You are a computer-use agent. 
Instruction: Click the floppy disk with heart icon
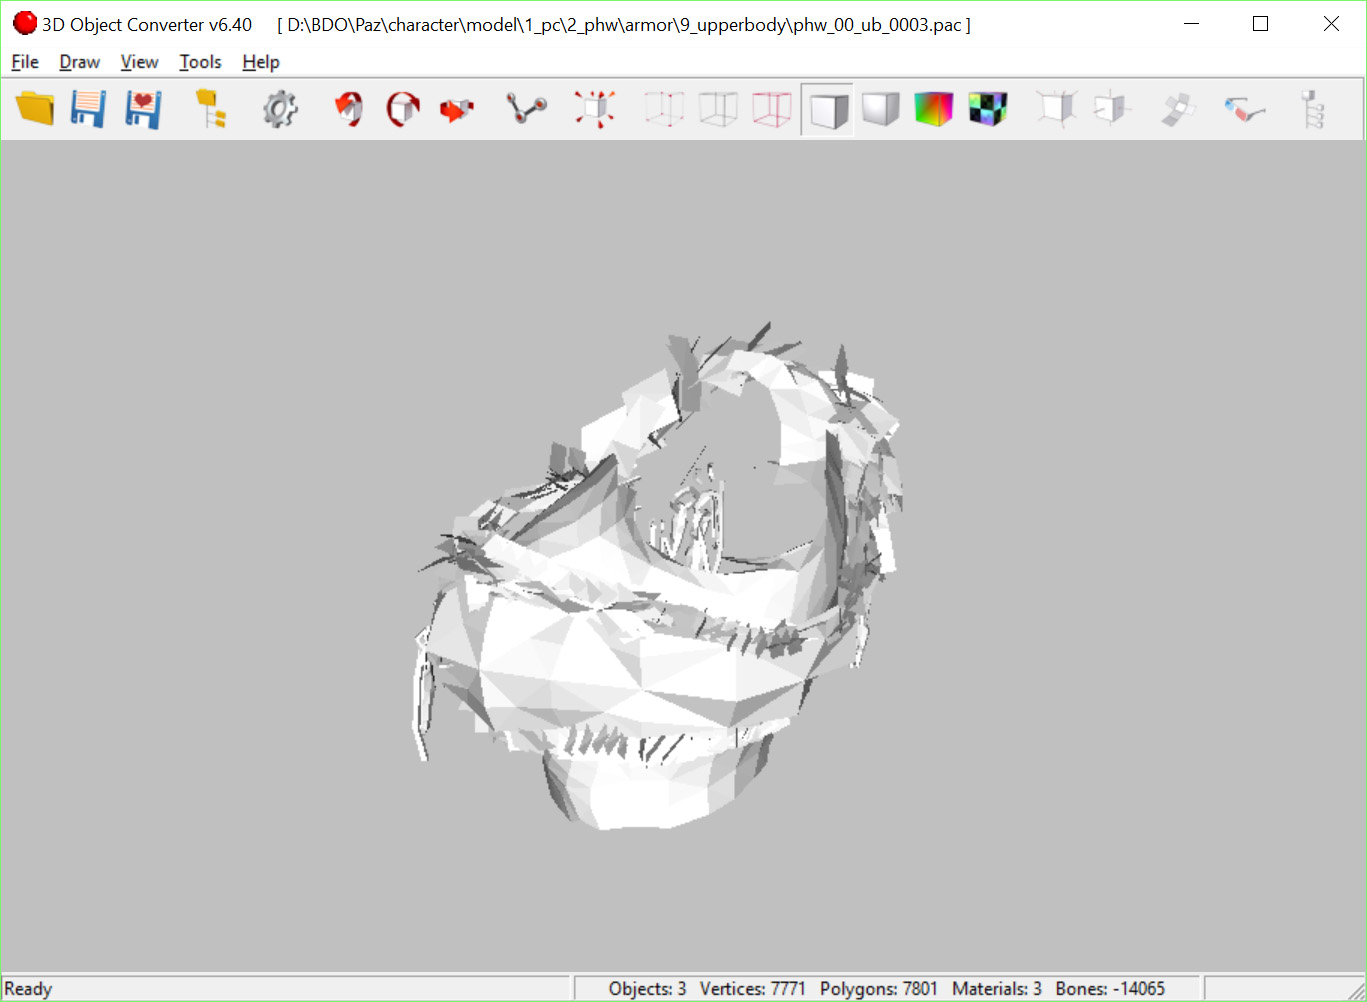tap(143, 108)
